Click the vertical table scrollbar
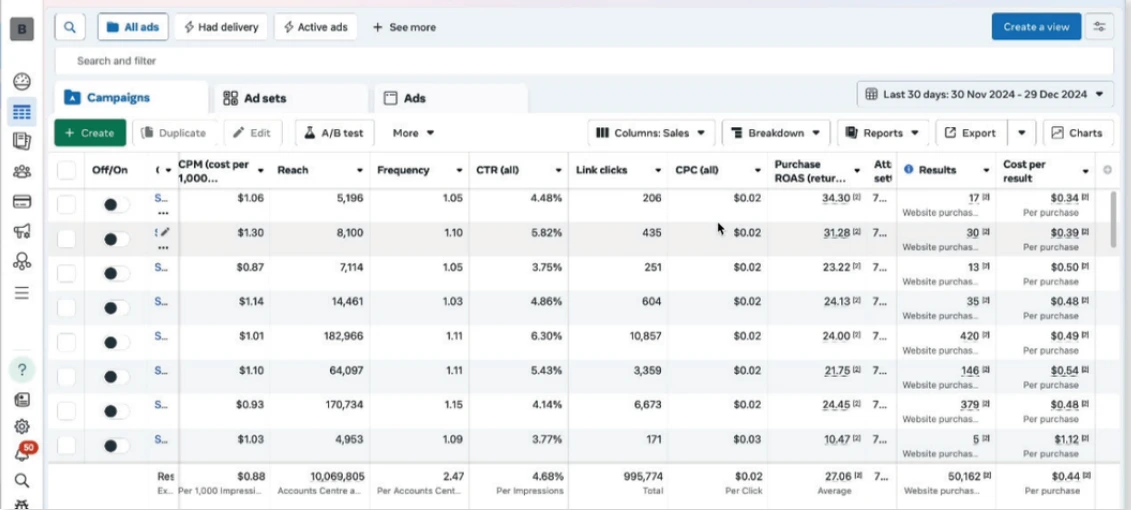The image size is (1131, 510). click(x=1115, y=219)
